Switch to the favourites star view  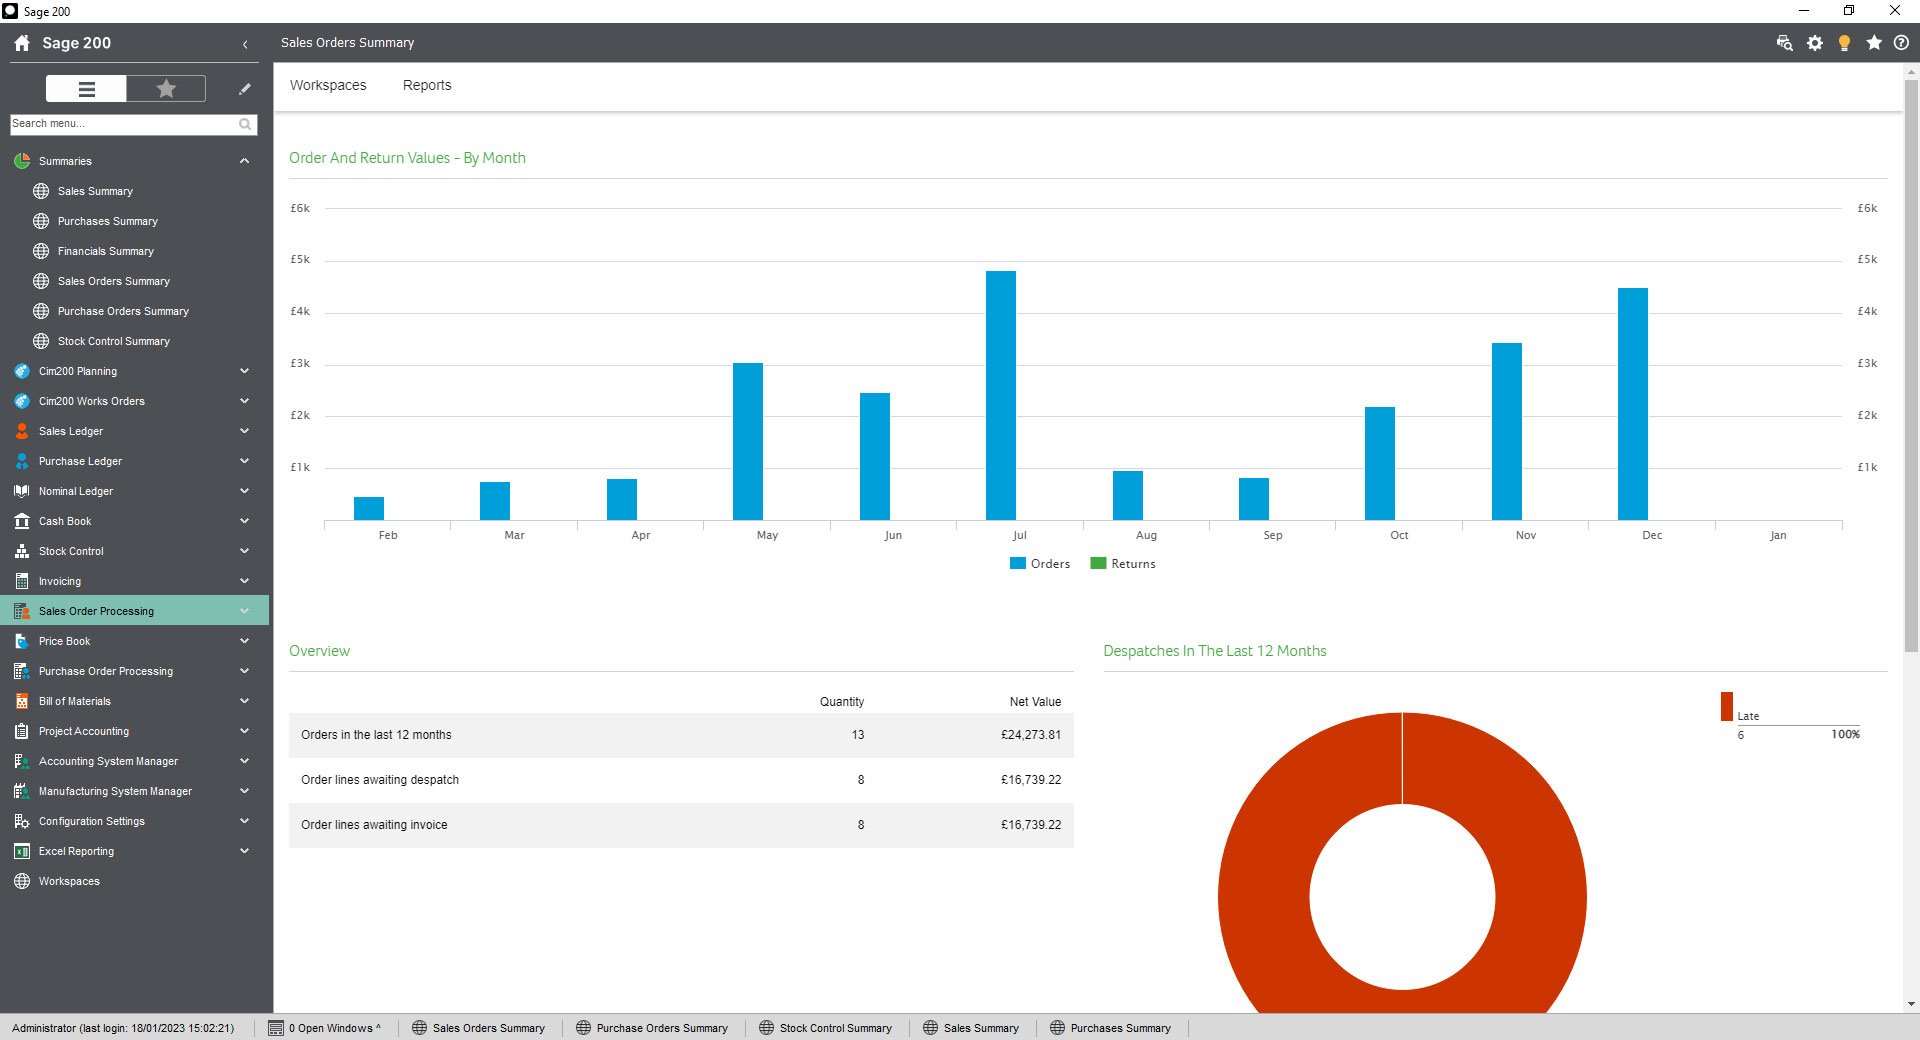click(165, 88)
